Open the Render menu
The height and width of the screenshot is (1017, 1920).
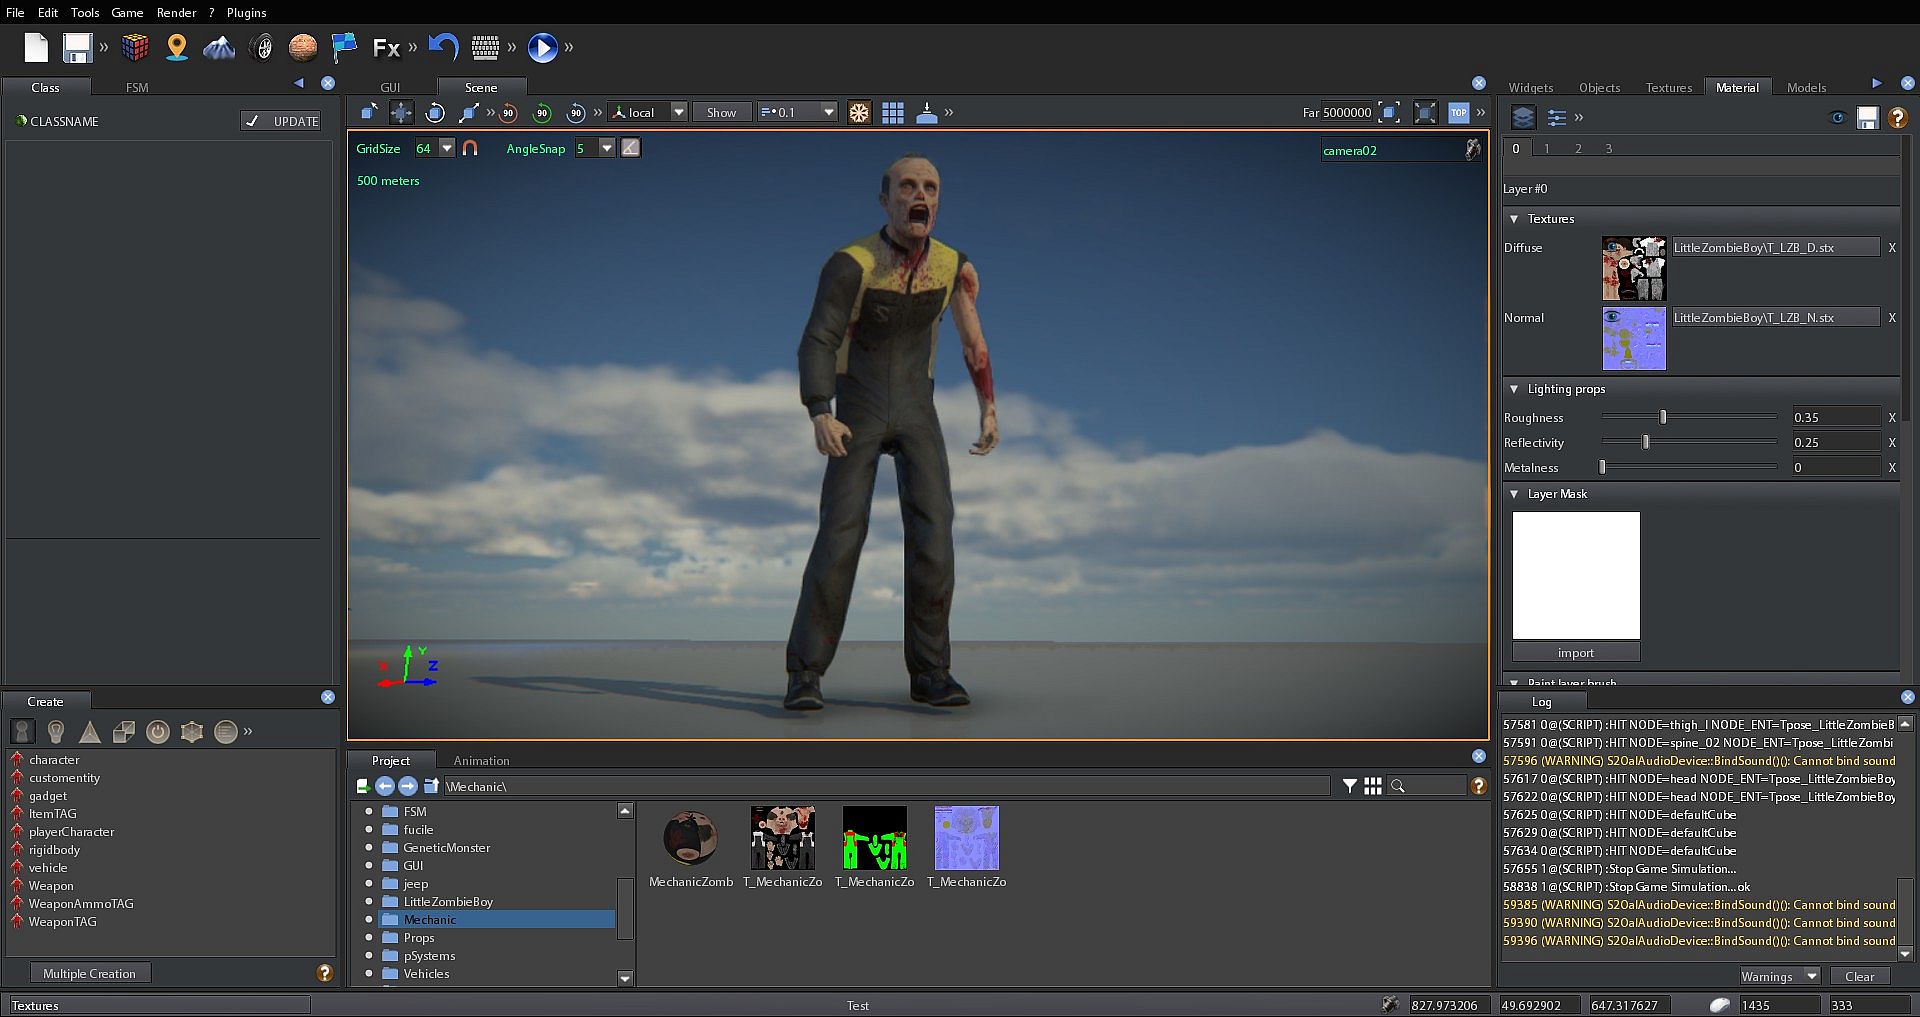coord(176,13)
